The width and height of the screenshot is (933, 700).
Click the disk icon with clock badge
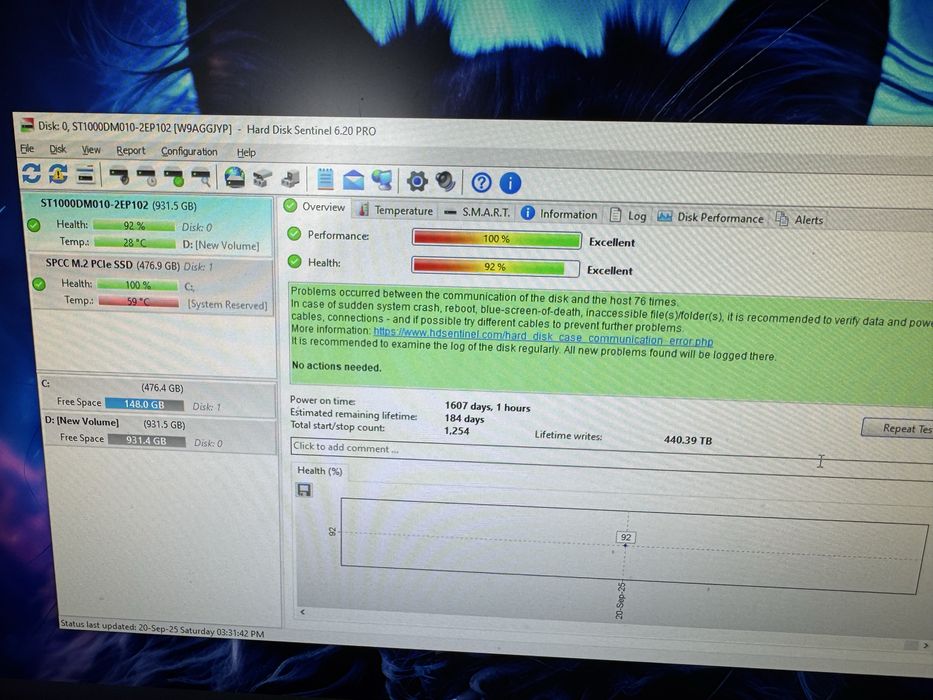coord(146,177)
